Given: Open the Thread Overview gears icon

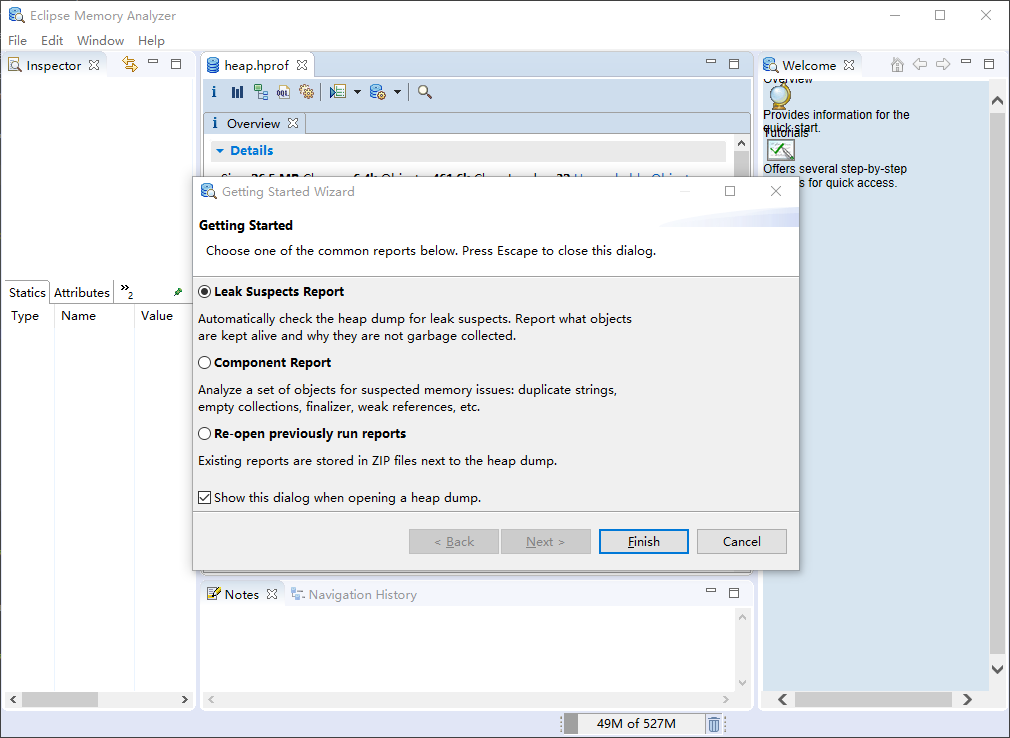Looking at the screenshot, I should tap(307, 92).
